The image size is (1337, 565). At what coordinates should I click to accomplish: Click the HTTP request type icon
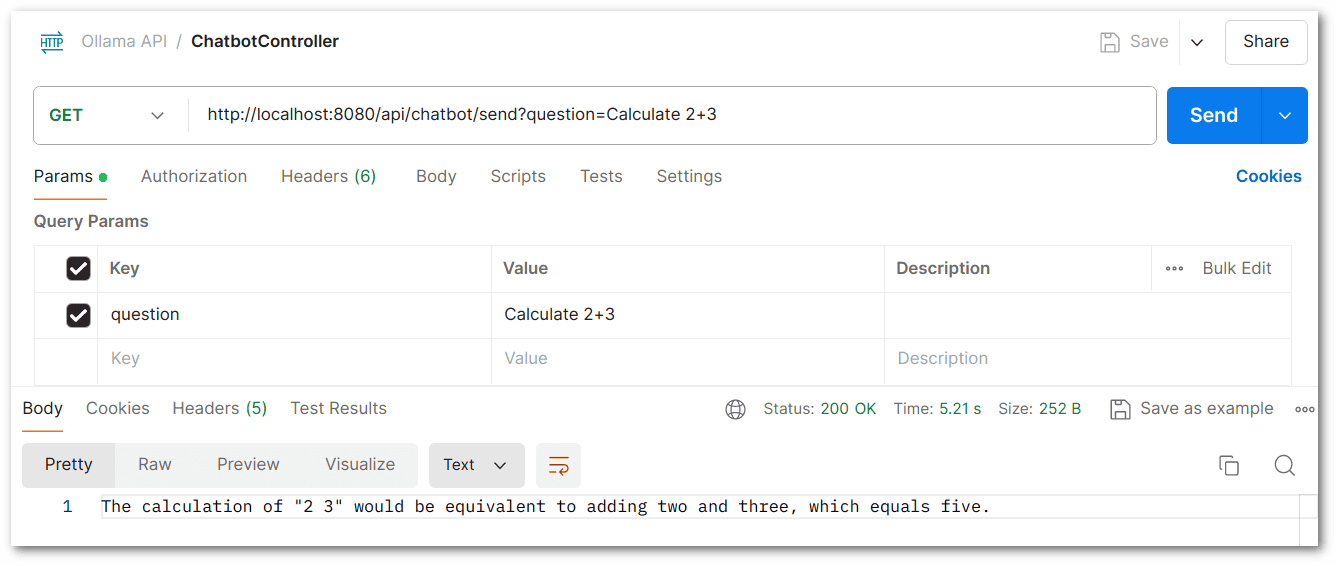point(52,42)
